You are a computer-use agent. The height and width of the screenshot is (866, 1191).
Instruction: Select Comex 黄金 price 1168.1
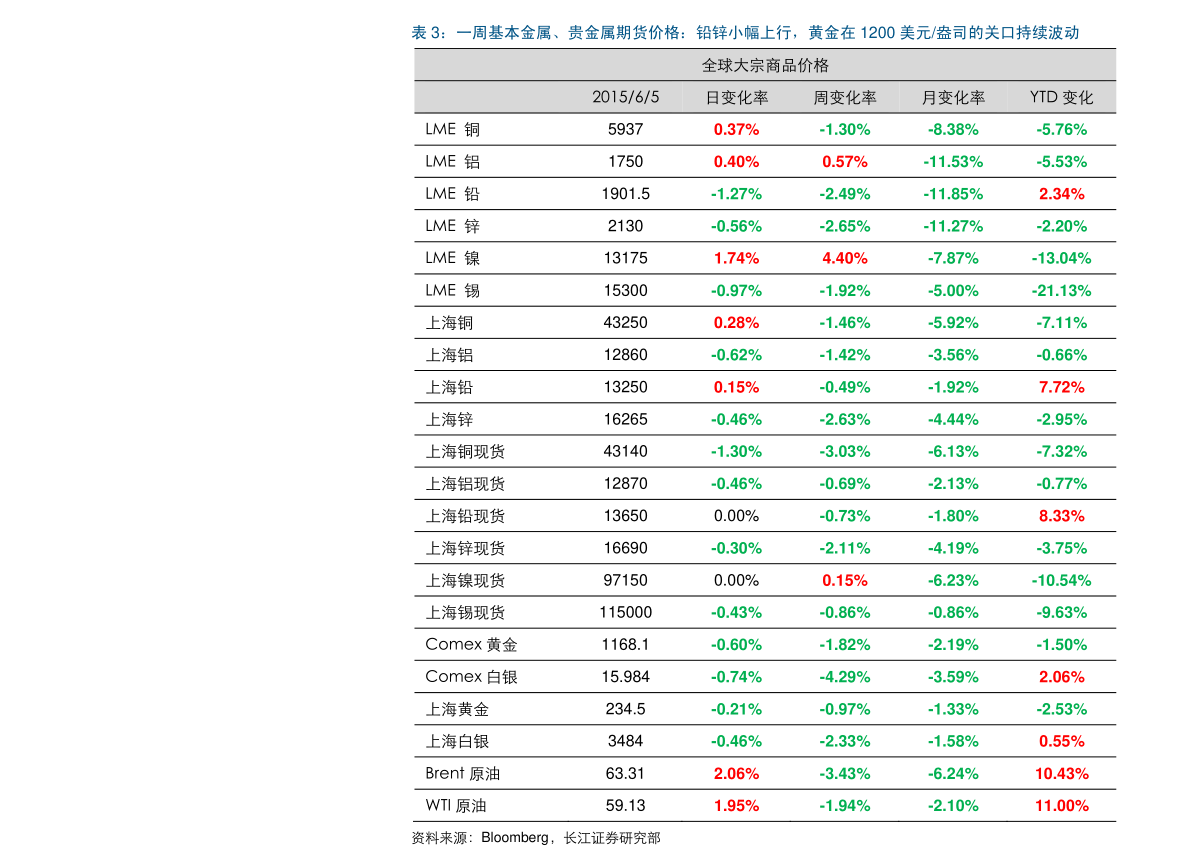[625, 645]
